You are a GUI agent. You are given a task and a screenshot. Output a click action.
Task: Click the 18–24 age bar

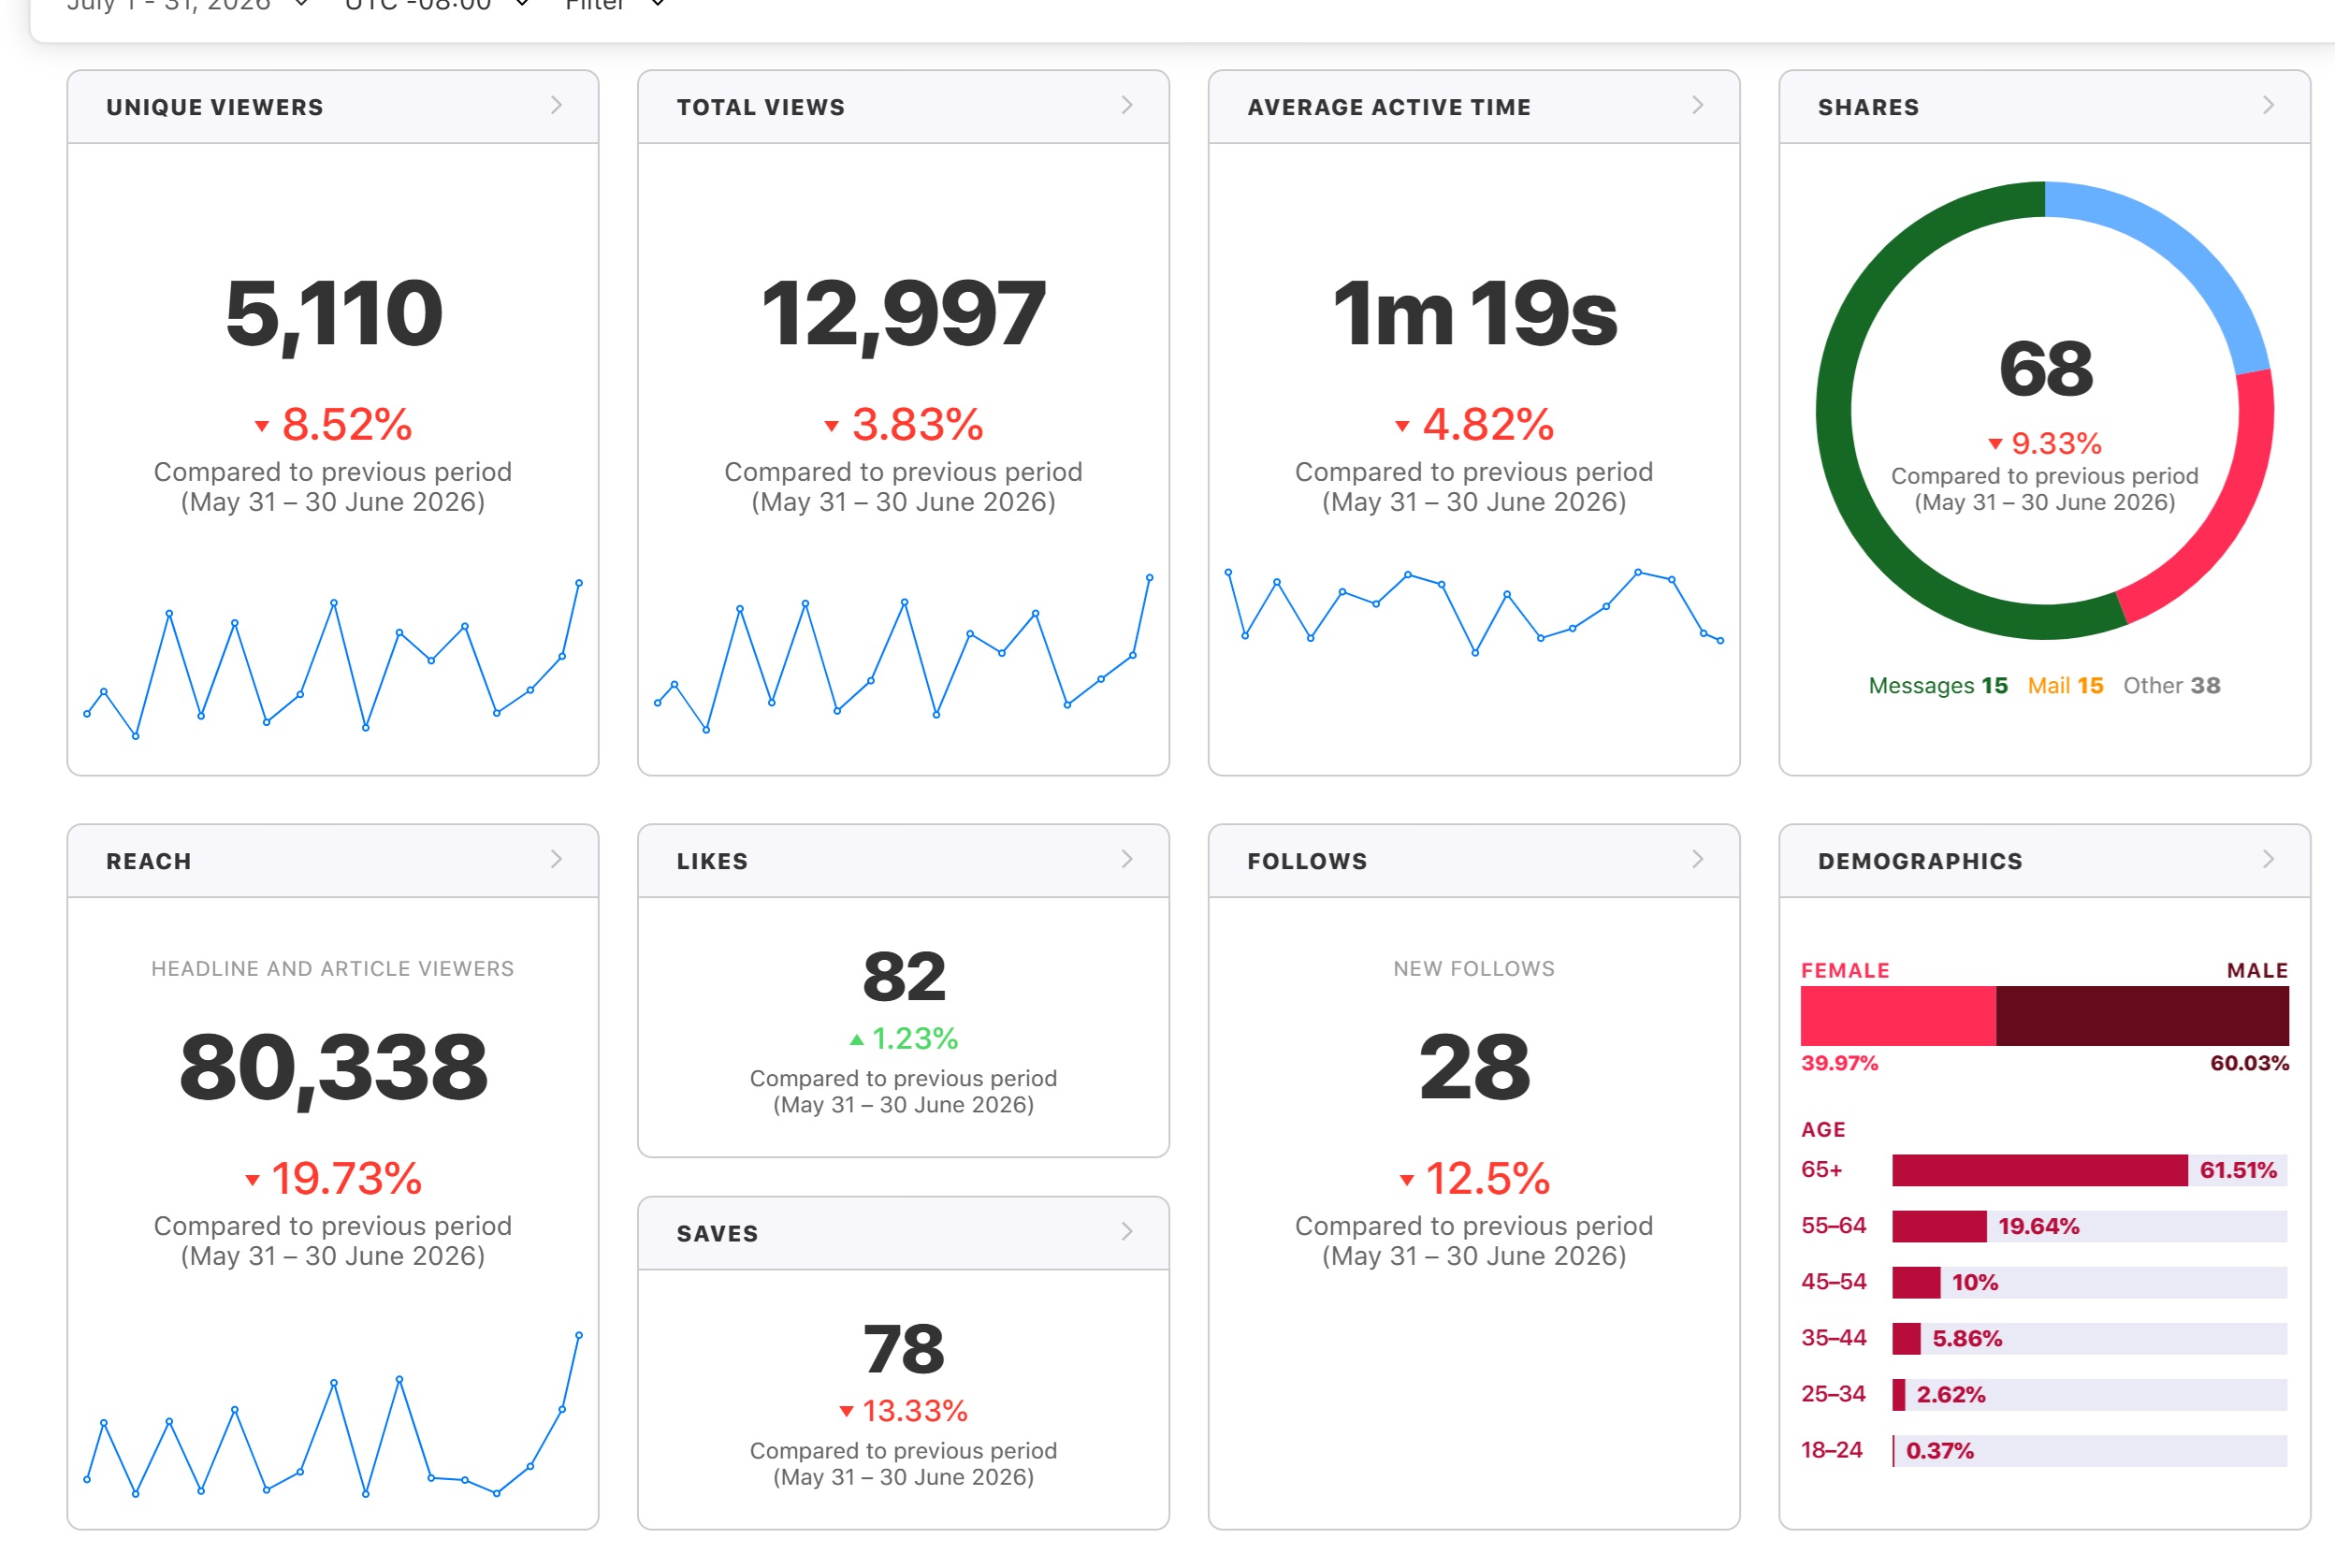click(x=2089, y=1450)
